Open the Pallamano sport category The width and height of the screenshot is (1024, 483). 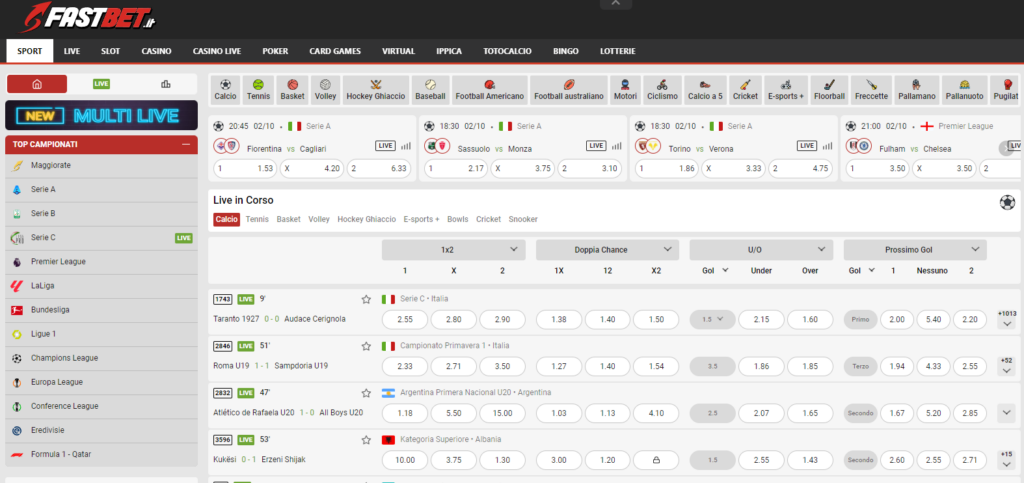pyautogui.click(x=917, y=90)
